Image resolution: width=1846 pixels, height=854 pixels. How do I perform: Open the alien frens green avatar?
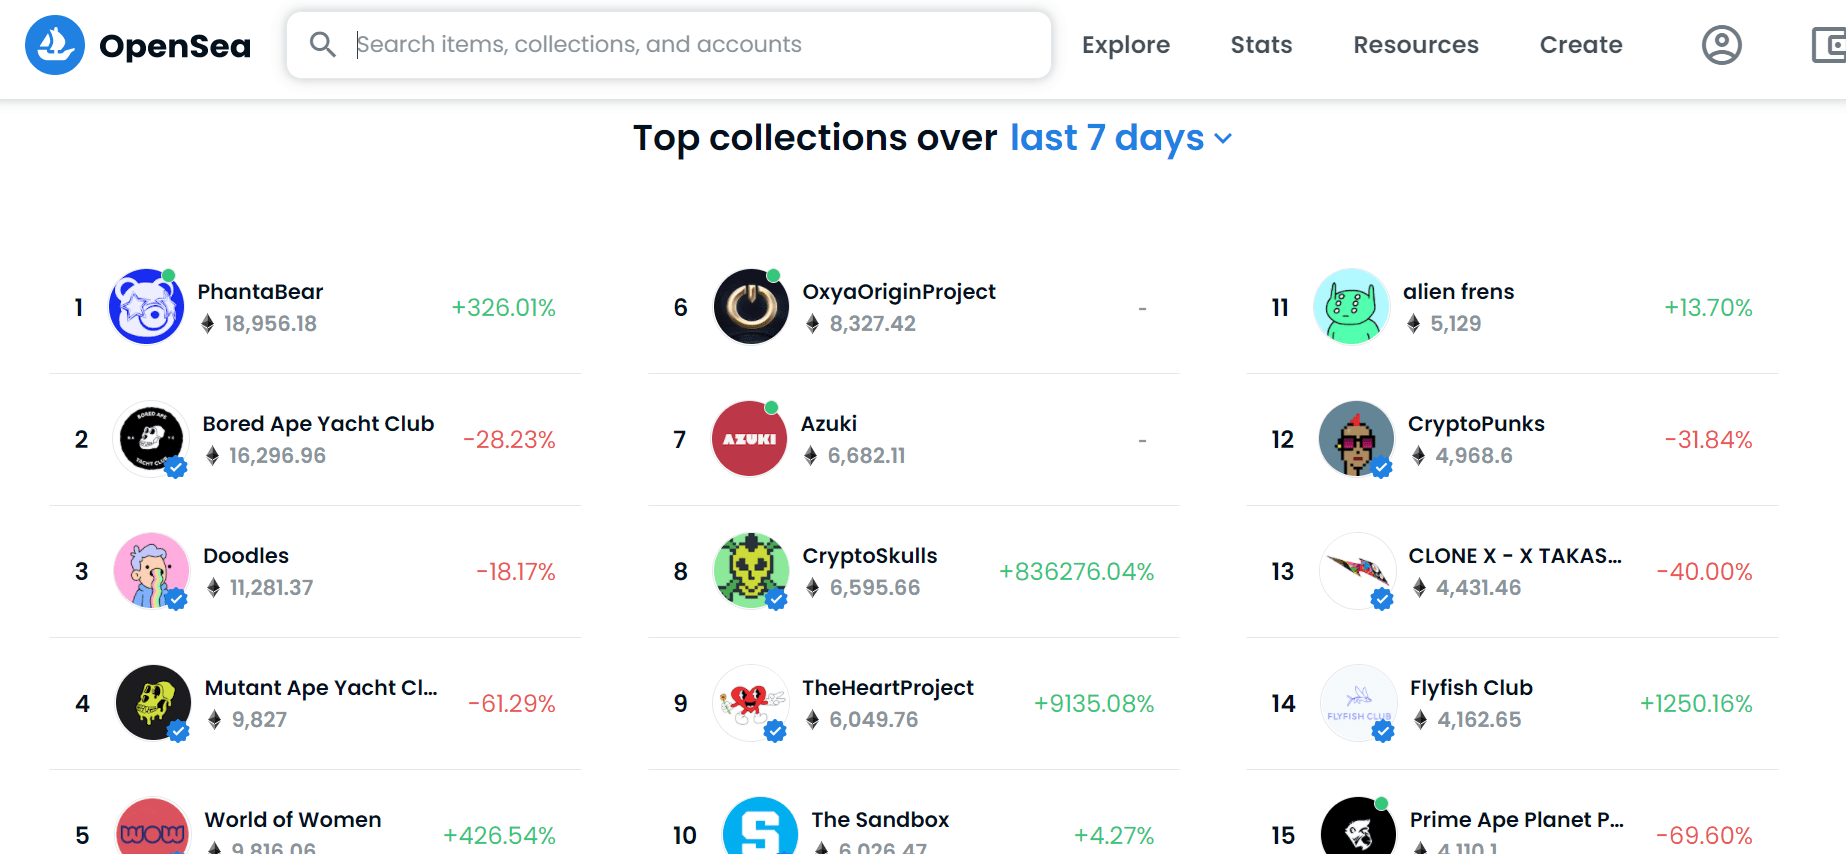(1351, 307)
